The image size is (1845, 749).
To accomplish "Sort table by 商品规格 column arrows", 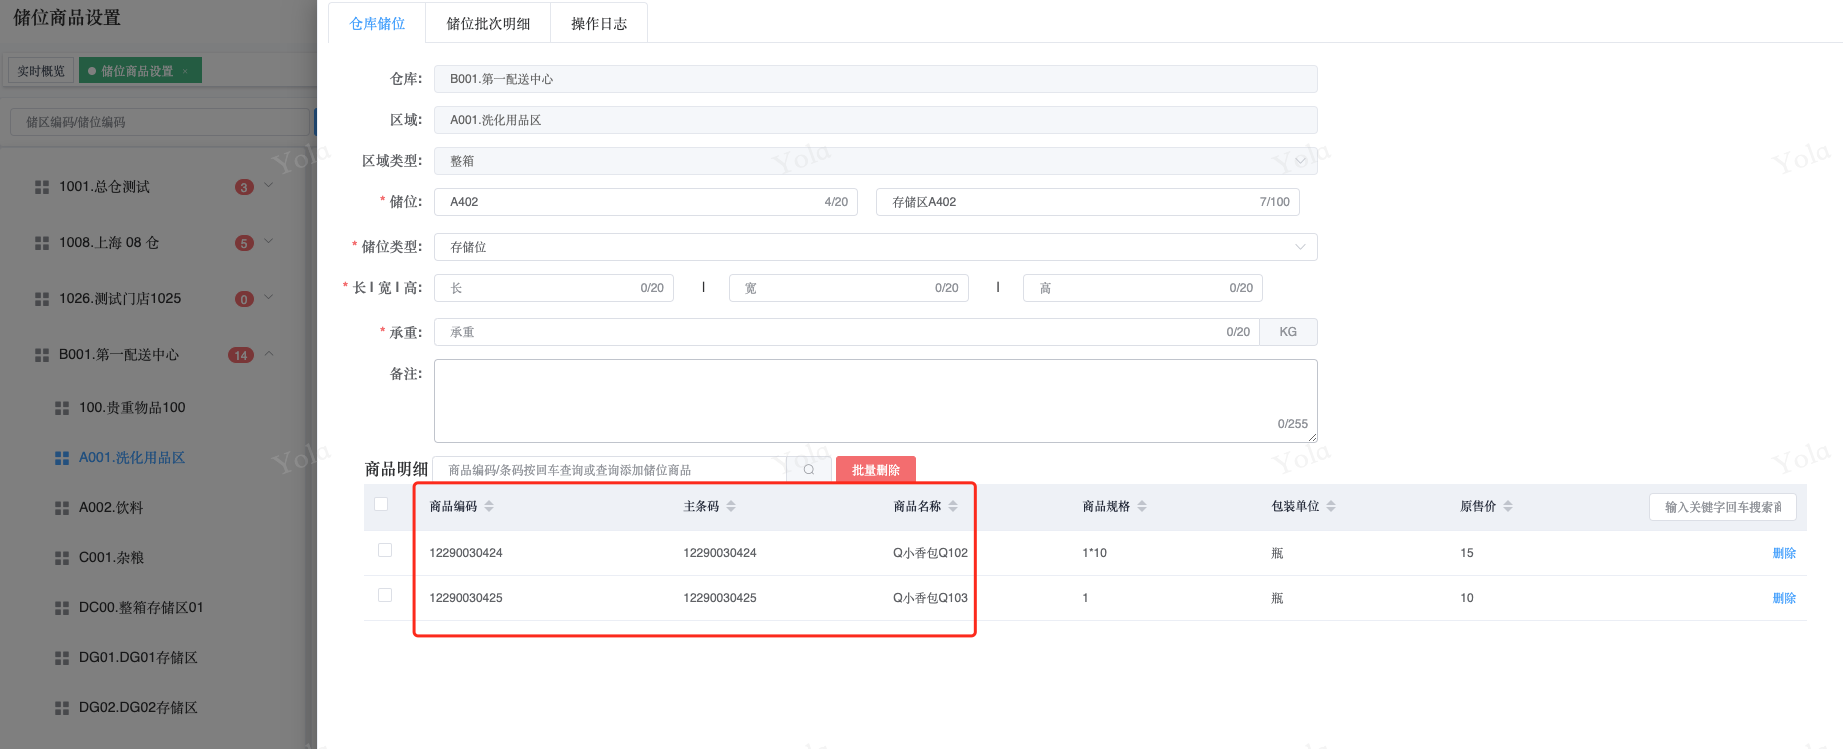I will 1142,506.
